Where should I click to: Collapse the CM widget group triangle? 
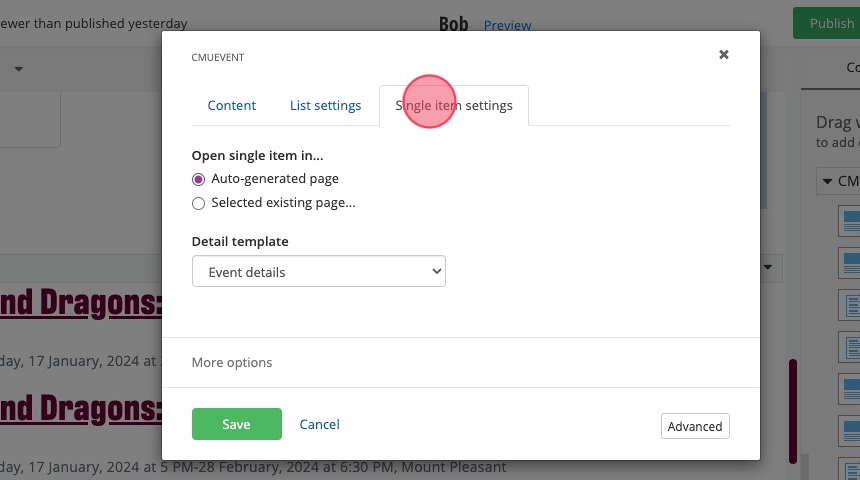click(826, 182)
